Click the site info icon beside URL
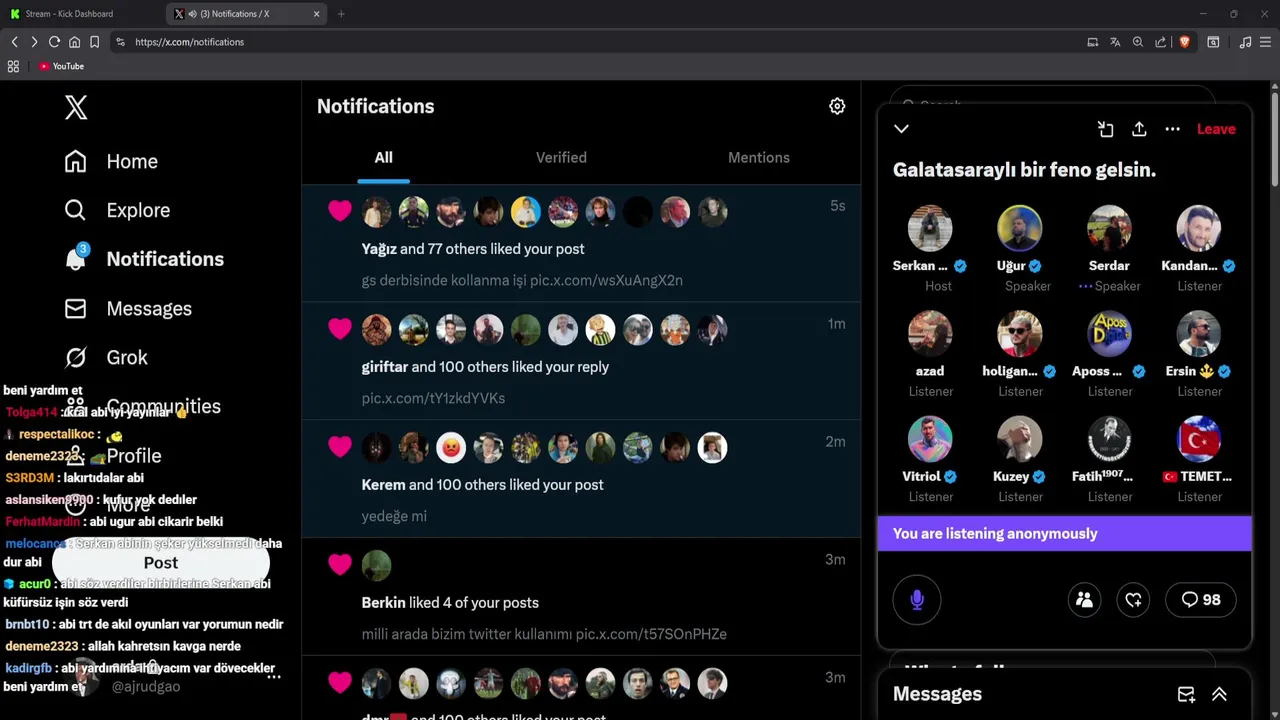Viewport: 1280px width, 720px height. point(120,42)
